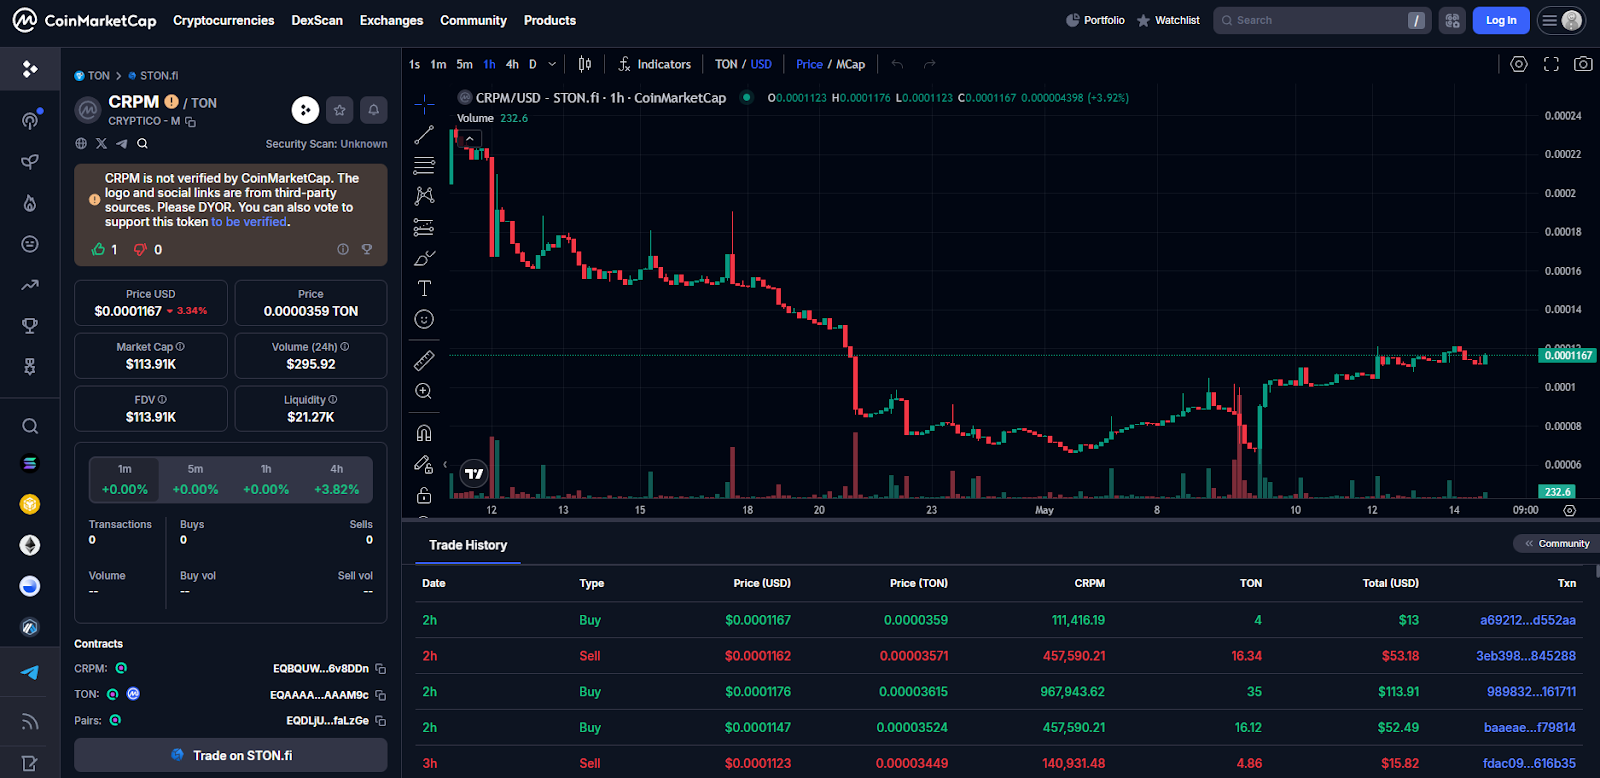Set chart interval to 5m

(464, 64)
